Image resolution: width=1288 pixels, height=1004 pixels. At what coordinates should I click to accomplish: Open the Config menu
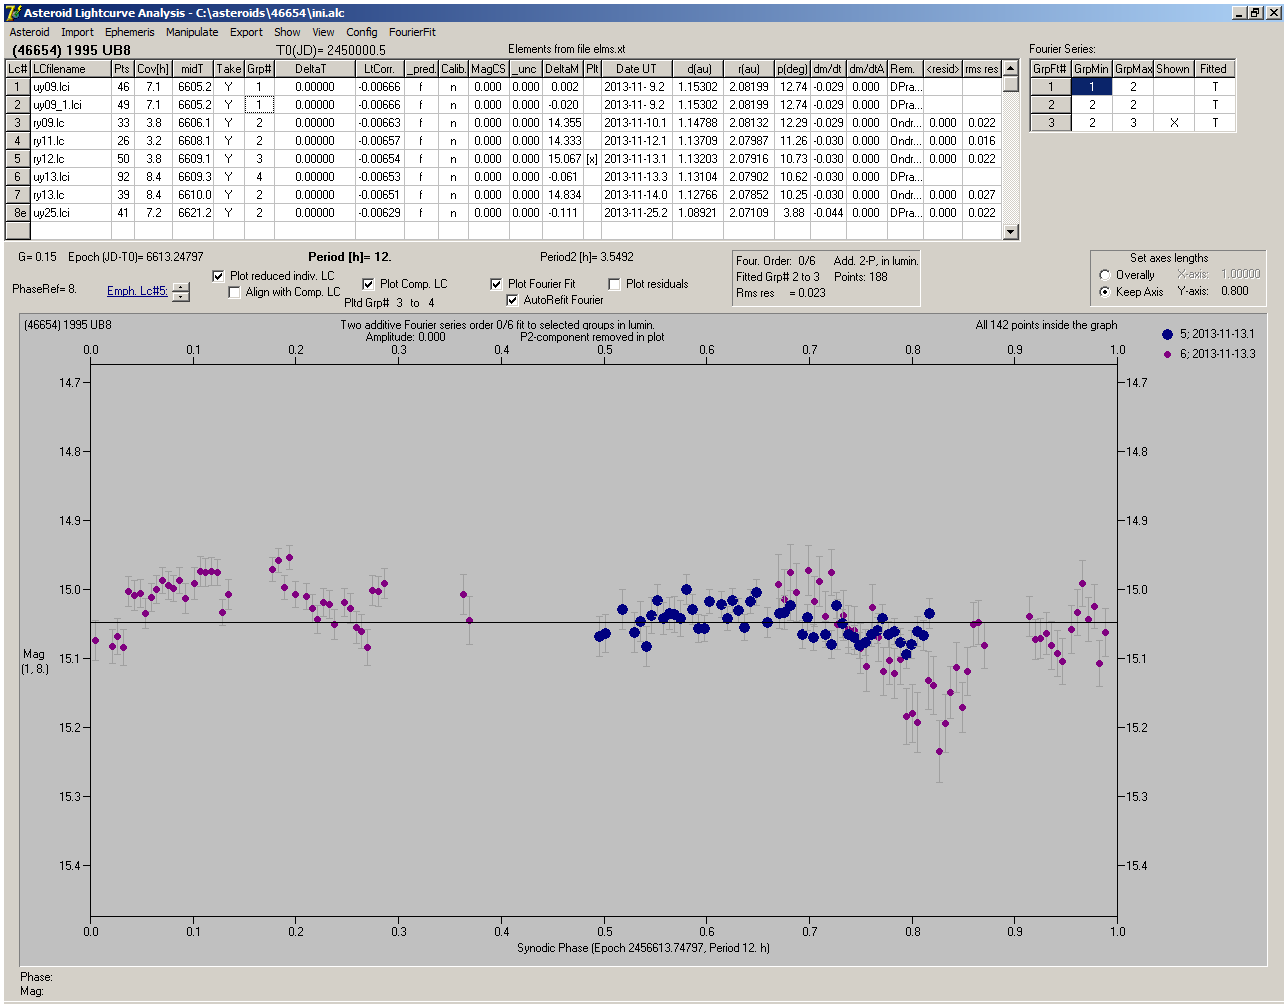[362, 32]
